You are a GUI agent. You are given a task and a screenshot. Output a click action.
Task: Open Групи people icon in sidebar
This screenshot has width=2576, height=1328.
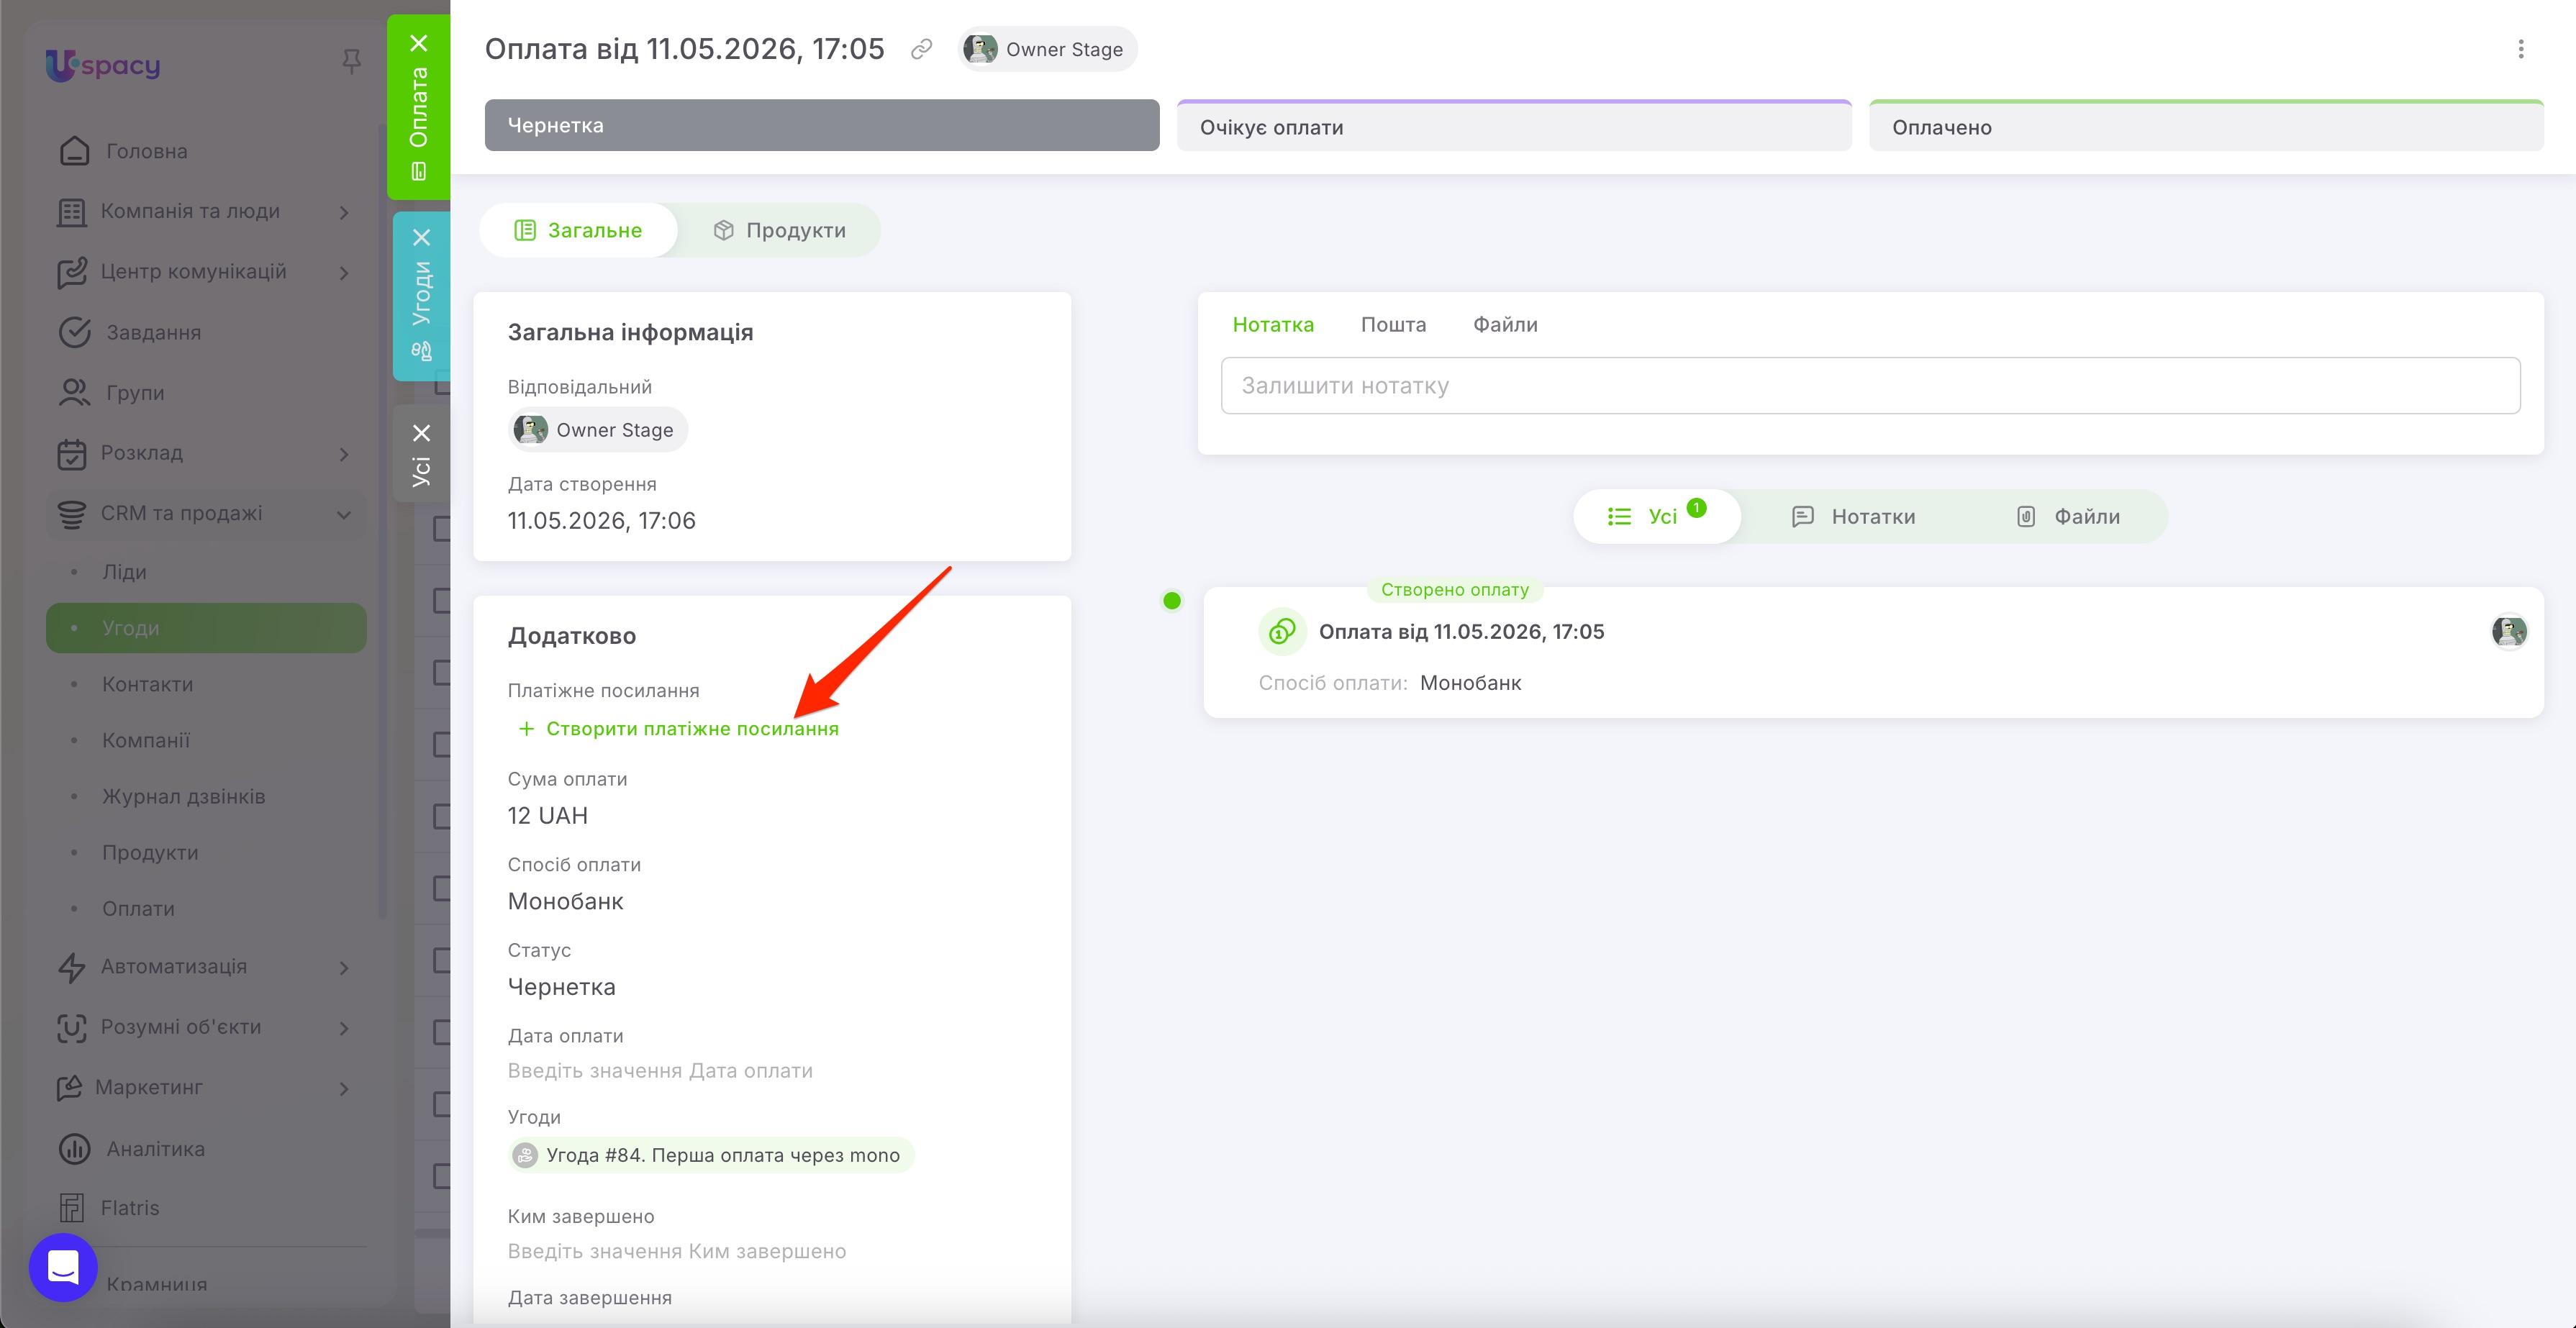click(x=75, y=393)
